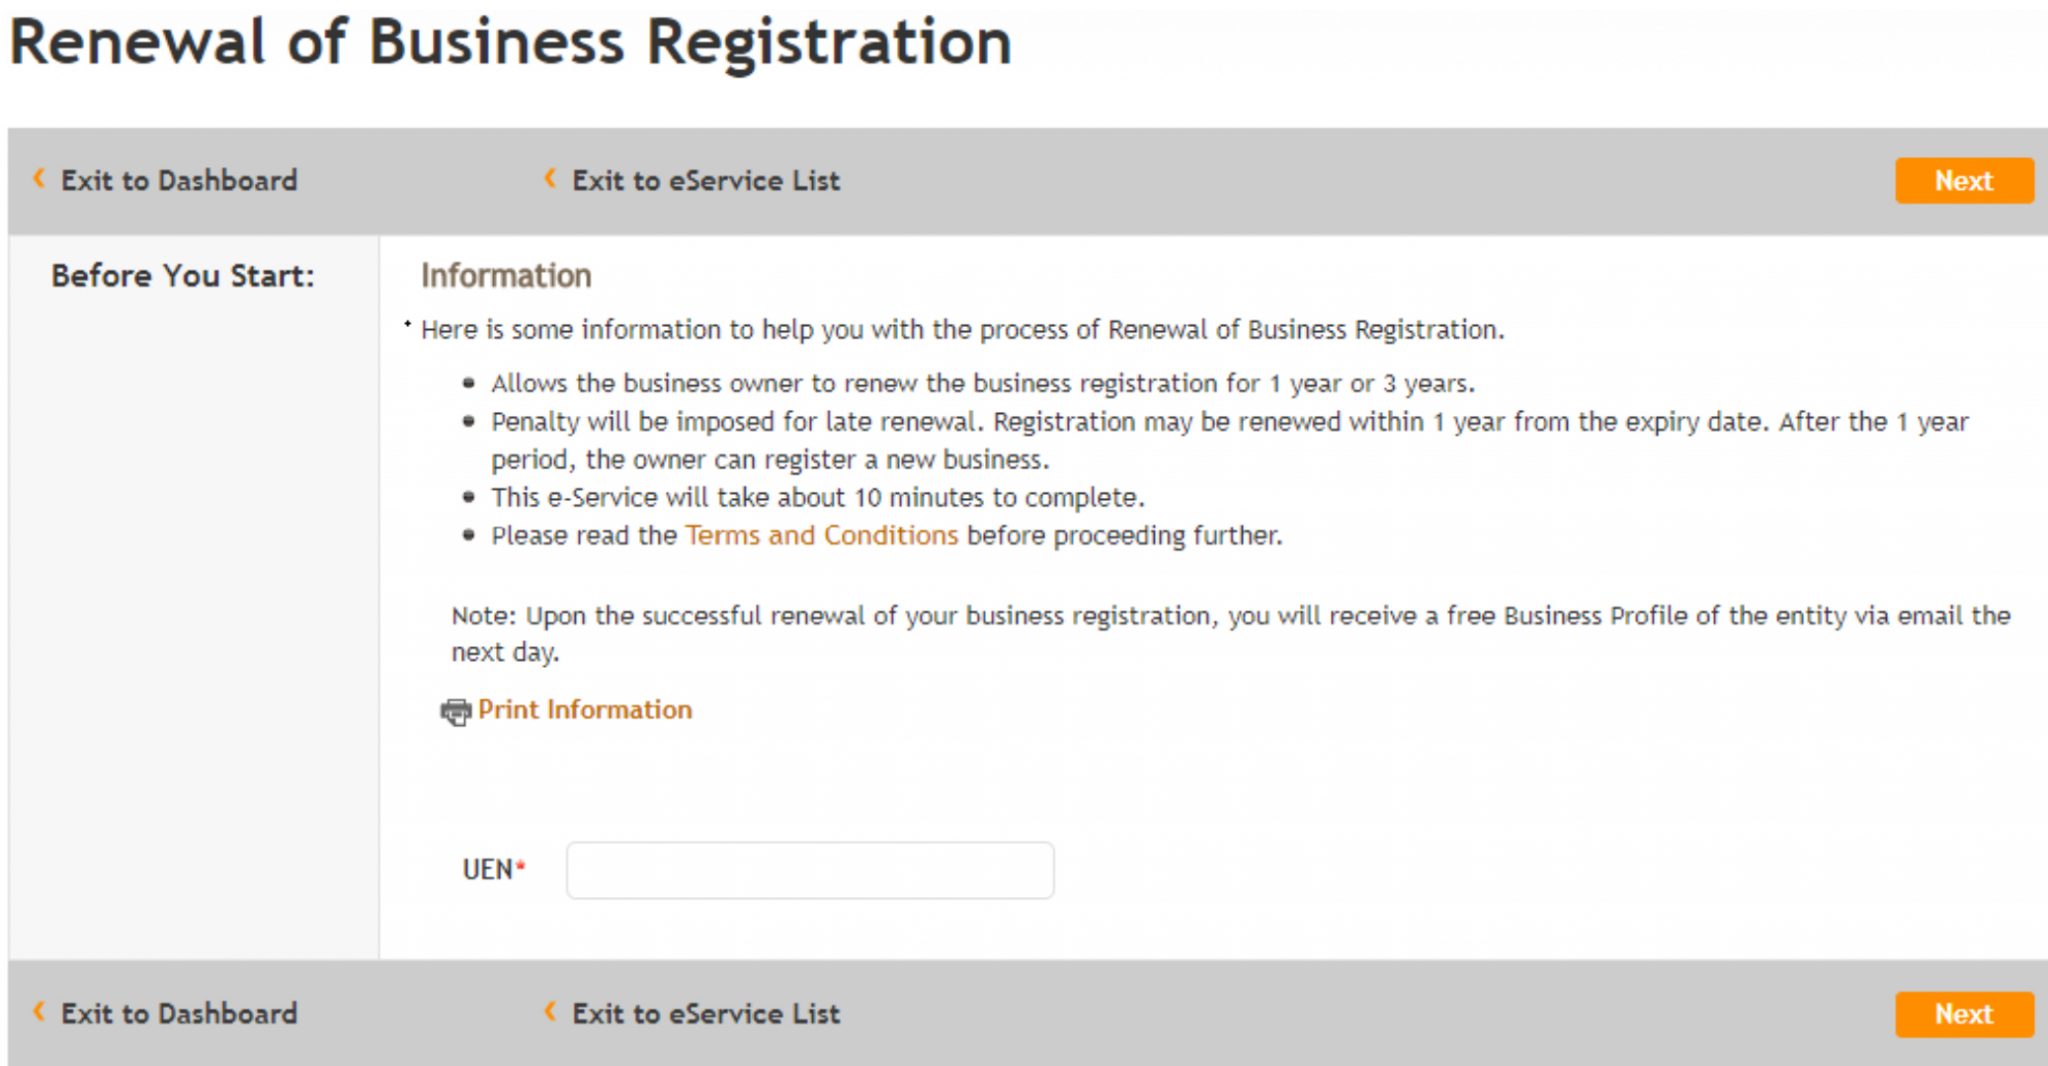Choose Exit to eService List in the bottom bar

[x=706, y=1013]
